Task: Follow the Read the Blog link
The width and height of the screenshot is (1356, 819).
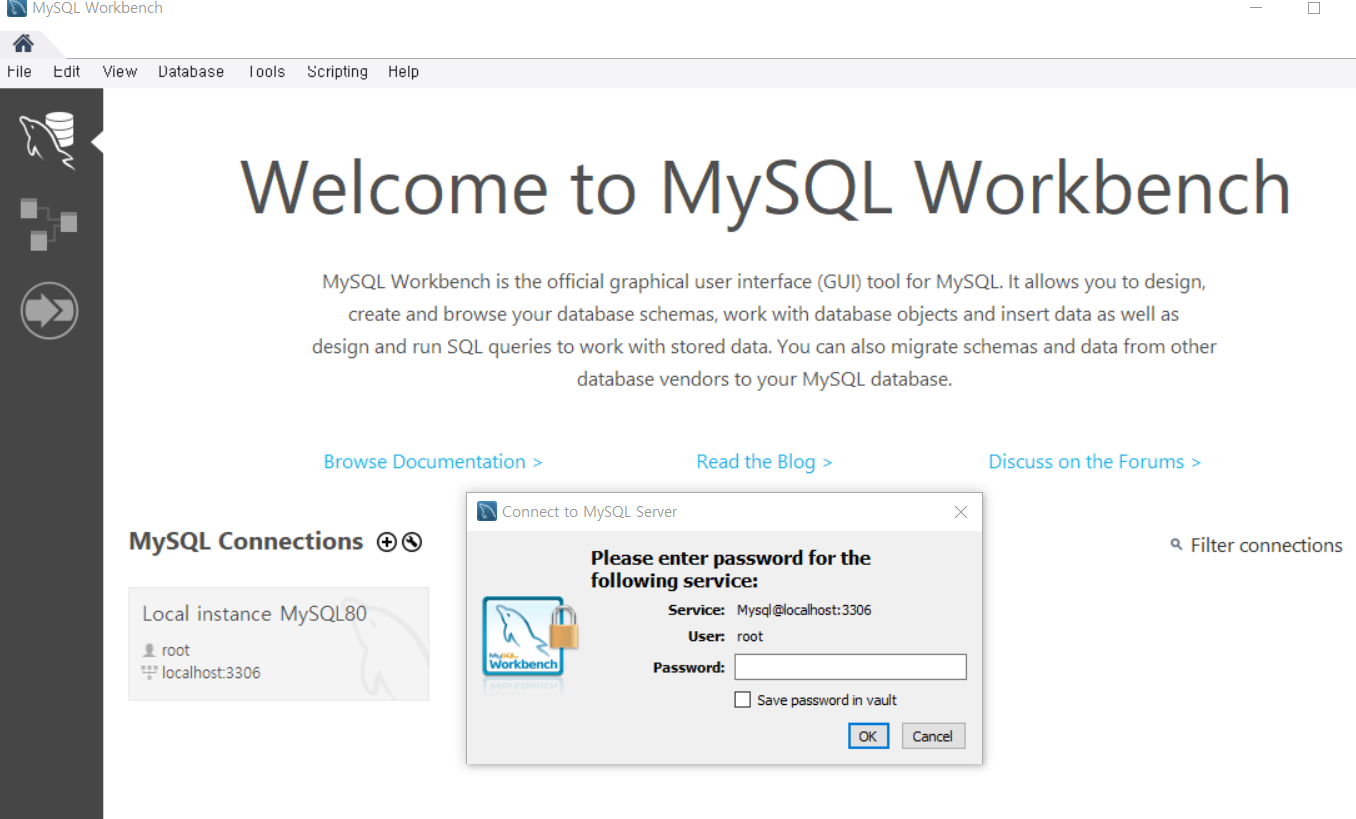Action: 764,462
